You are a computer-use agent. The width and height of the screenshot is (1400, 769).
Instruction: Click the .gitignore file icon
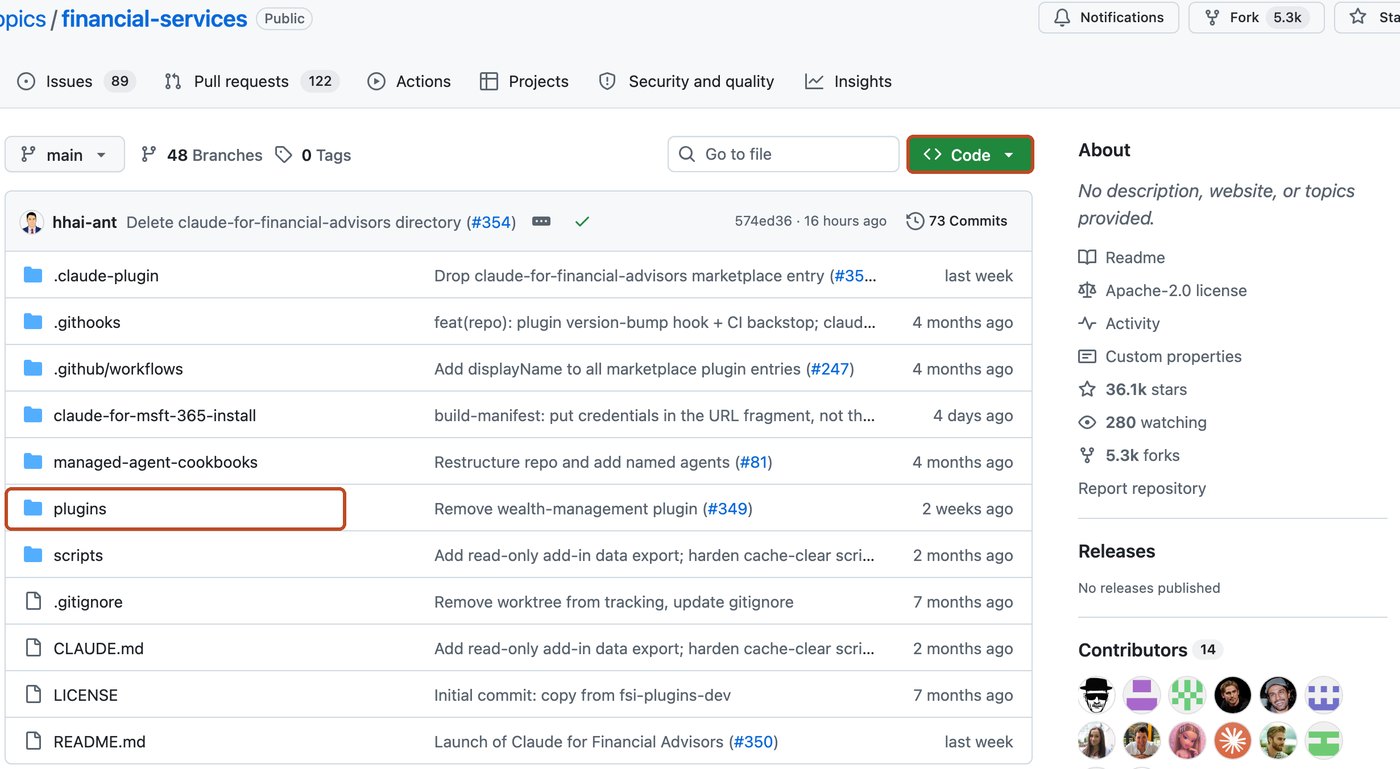click(x=33, y=602)
